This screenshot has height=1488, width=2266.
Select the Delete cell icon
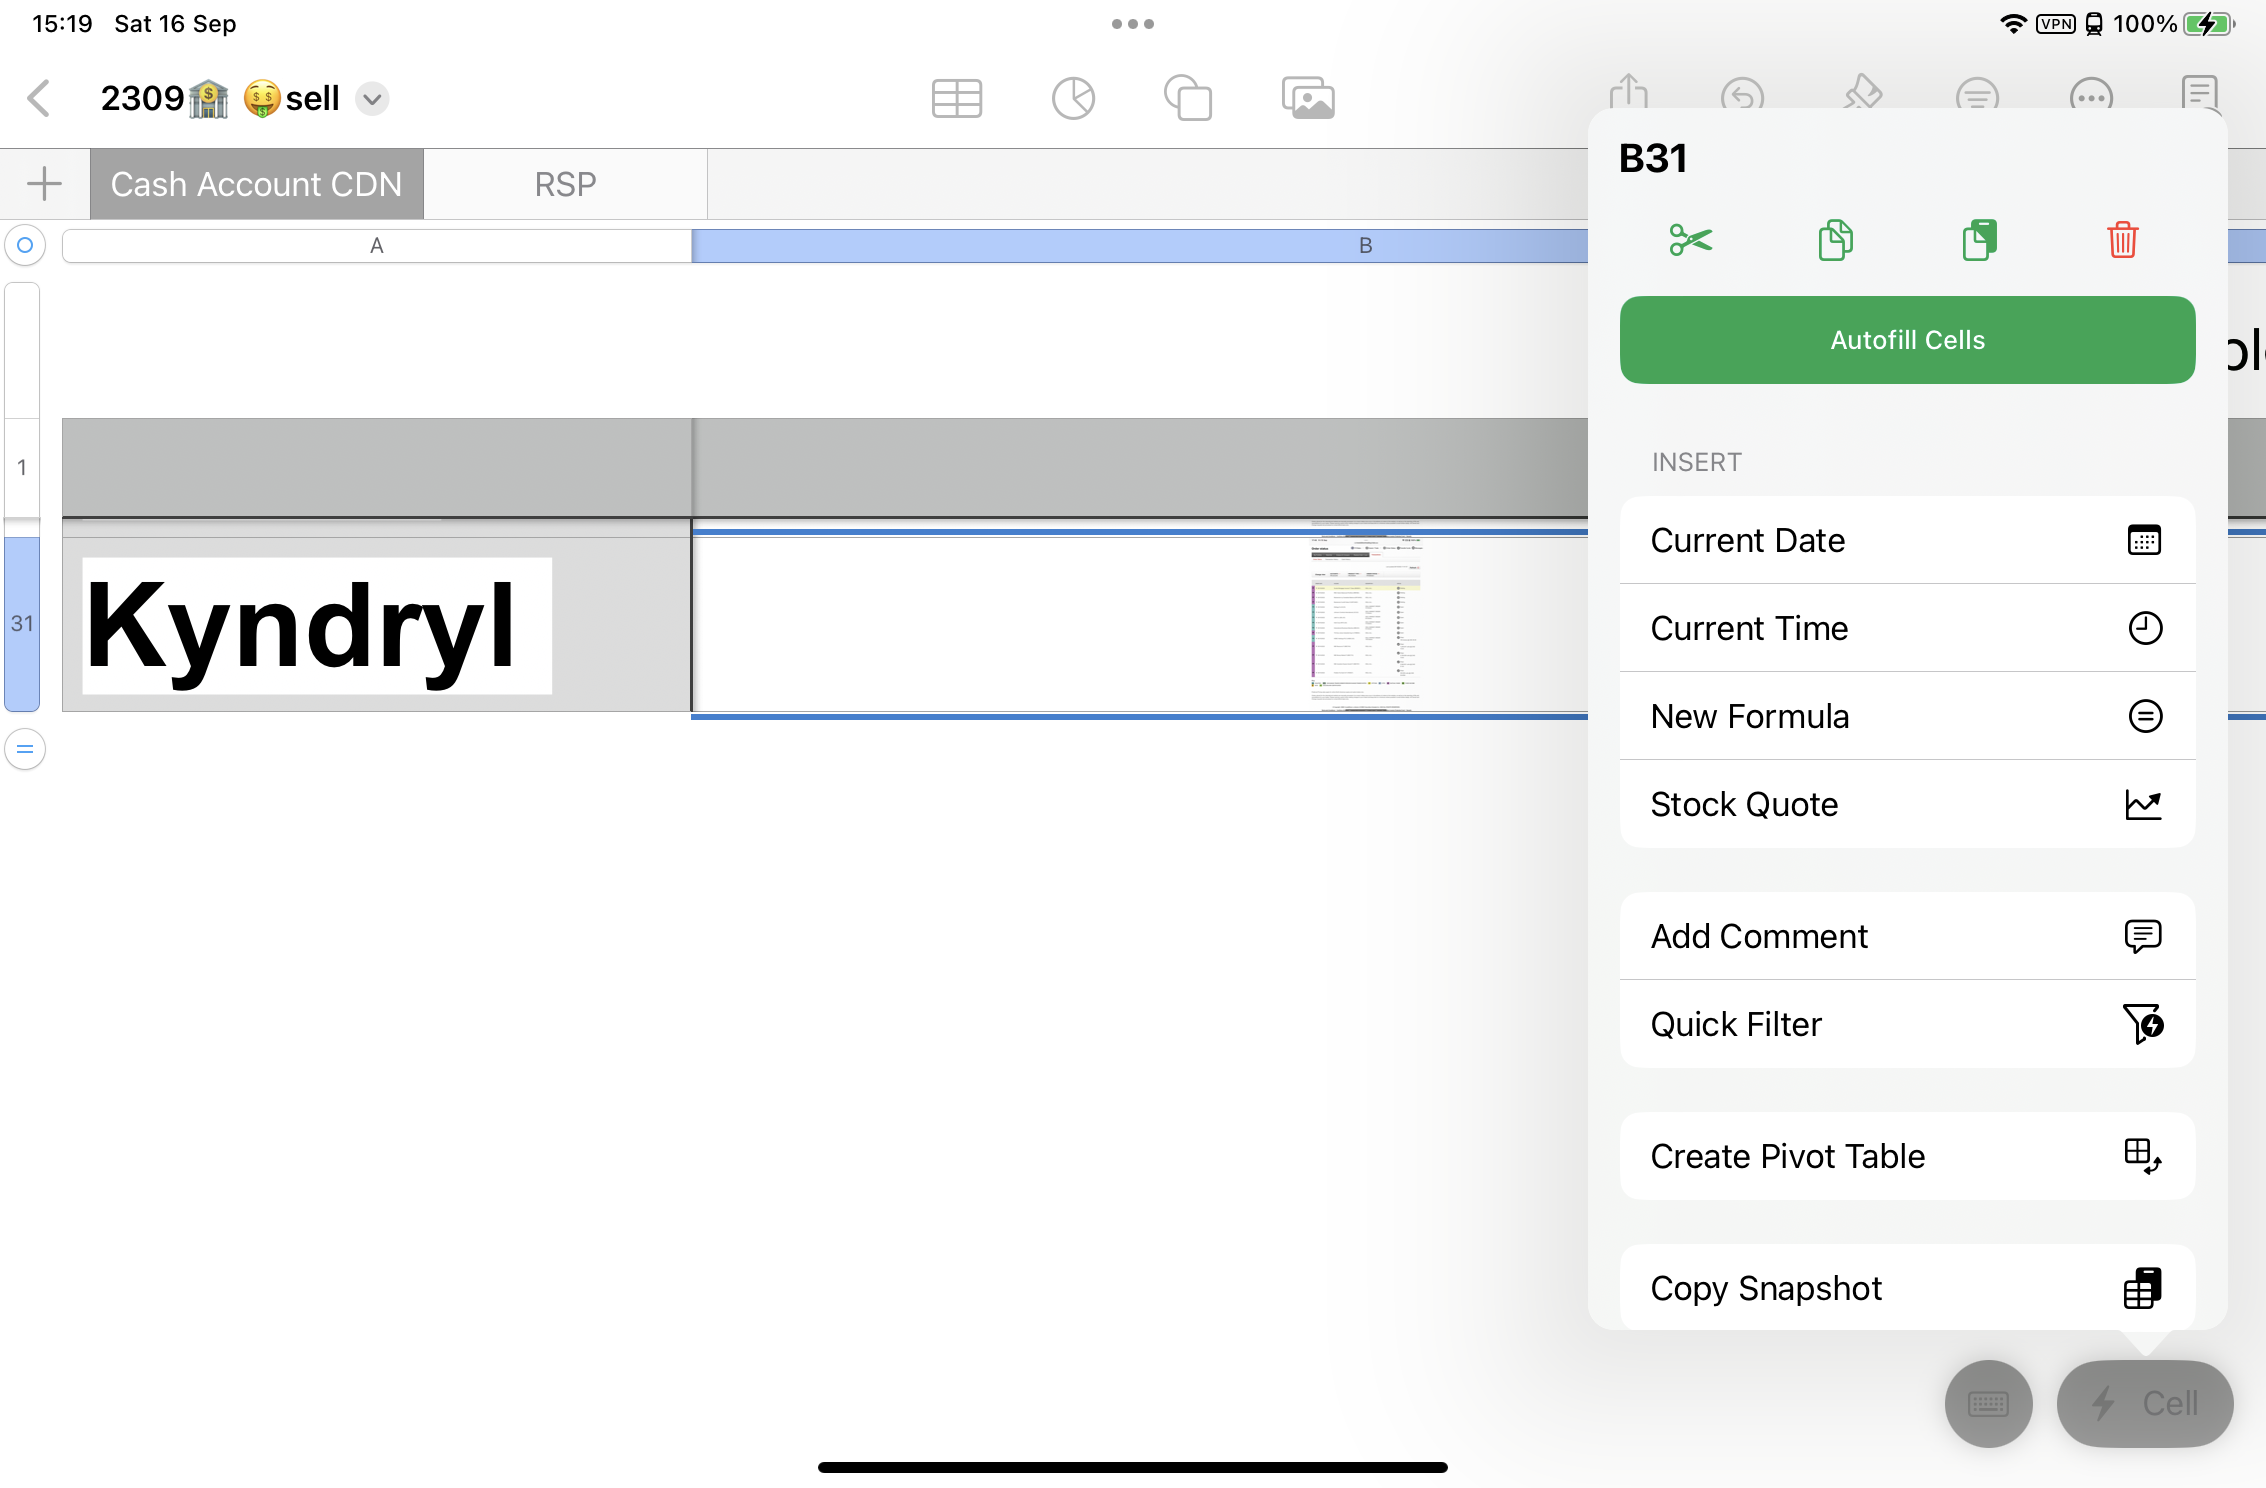pyautogui.click(x=2122, y=241)
